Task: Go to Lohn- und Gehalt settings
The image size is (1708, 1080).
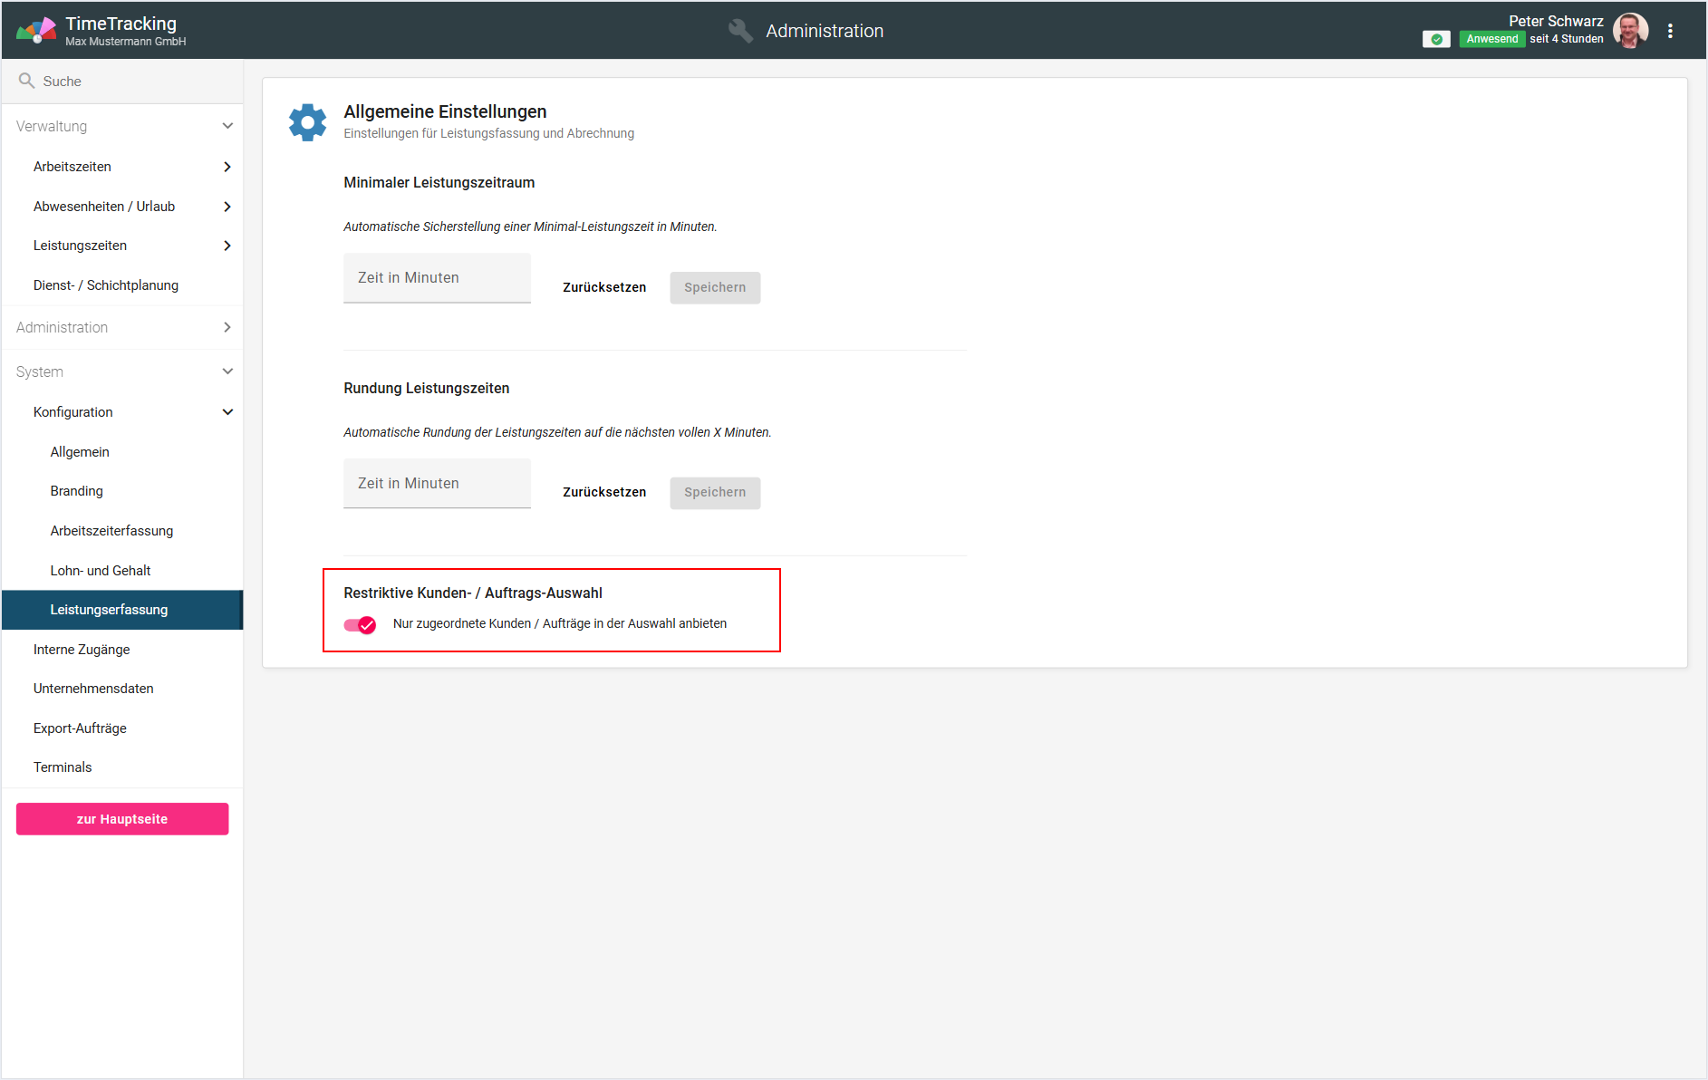Action: pos(100,570)
